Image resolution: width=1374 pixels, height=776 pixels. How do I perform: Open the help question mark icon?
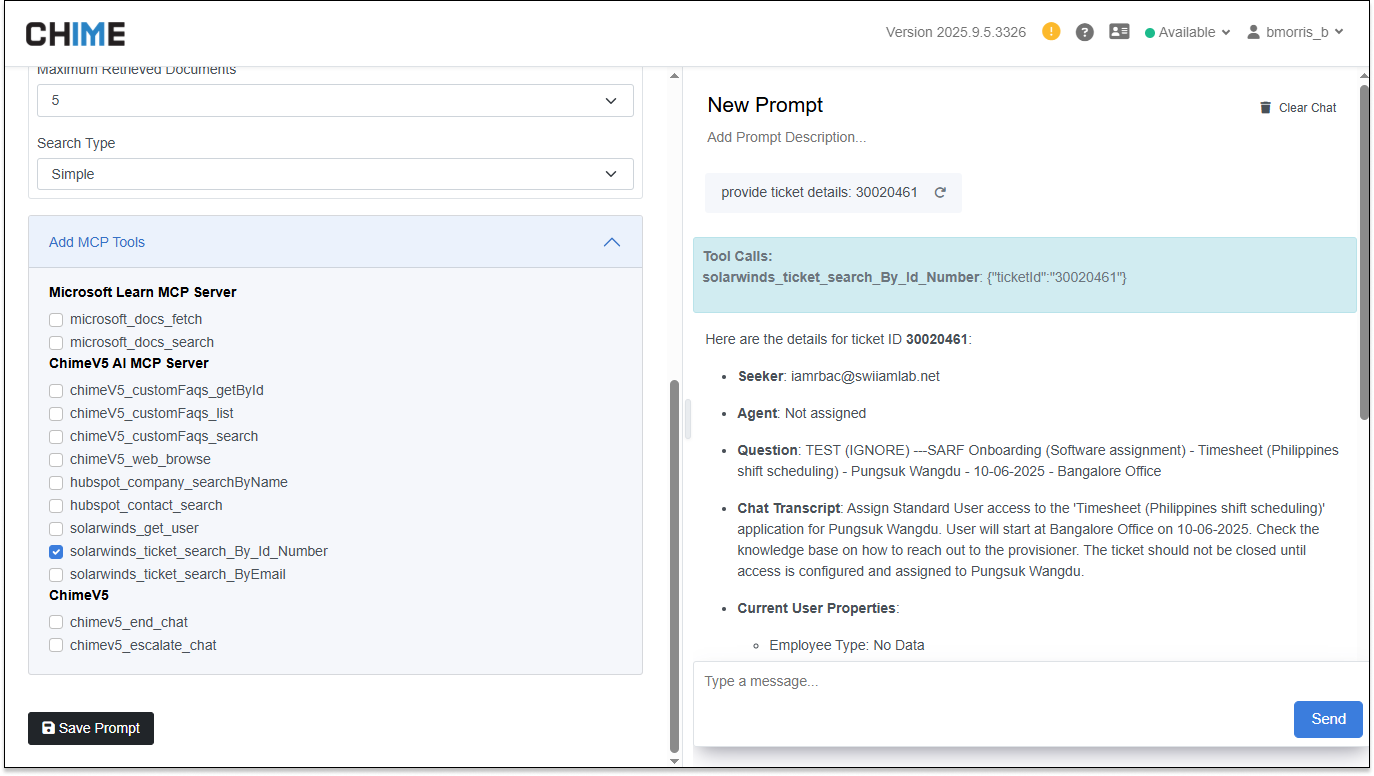(x=1084, y=32)
